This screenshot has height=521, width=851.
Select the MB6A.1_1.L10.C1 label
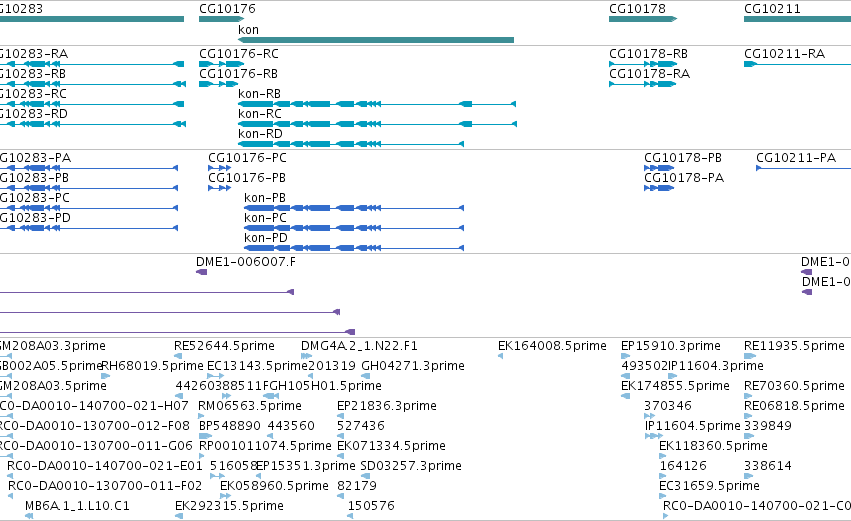click(x=77, y=507)
